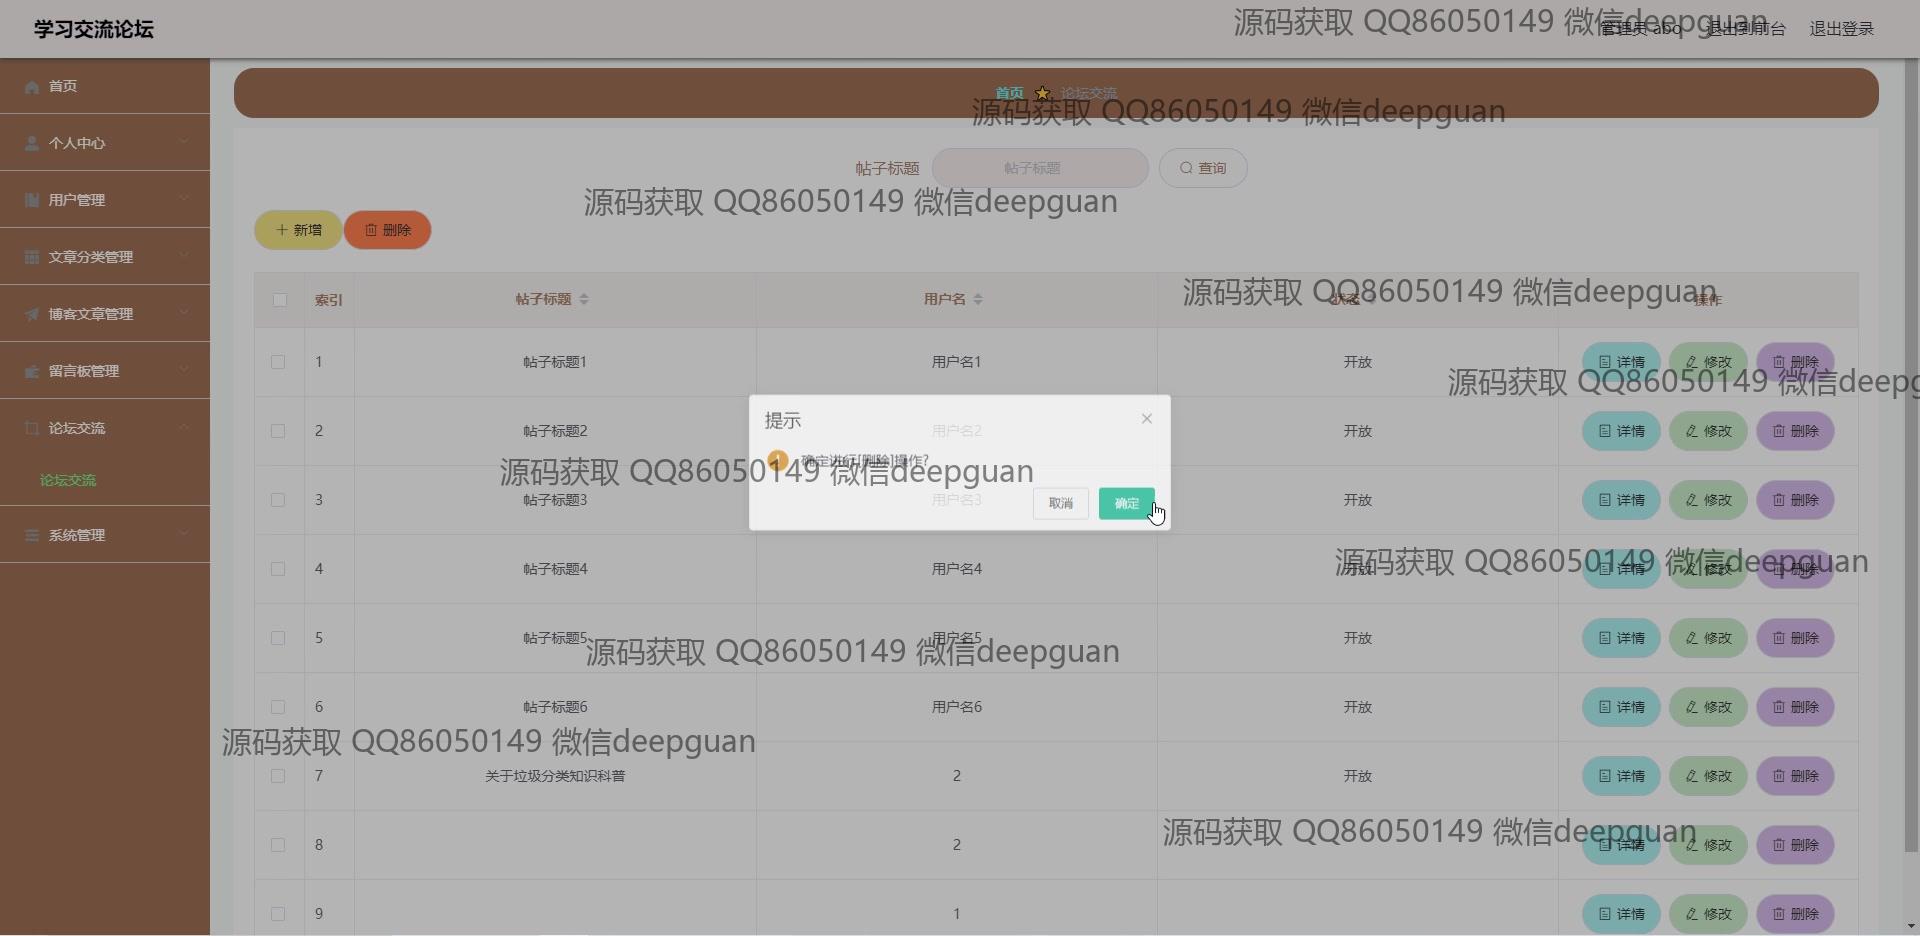Open 详情 for row 帖子标题2
Image resolution: width=1920 pixels, height=936 pixels.
pyautogui.click(x=1621, y=431)
